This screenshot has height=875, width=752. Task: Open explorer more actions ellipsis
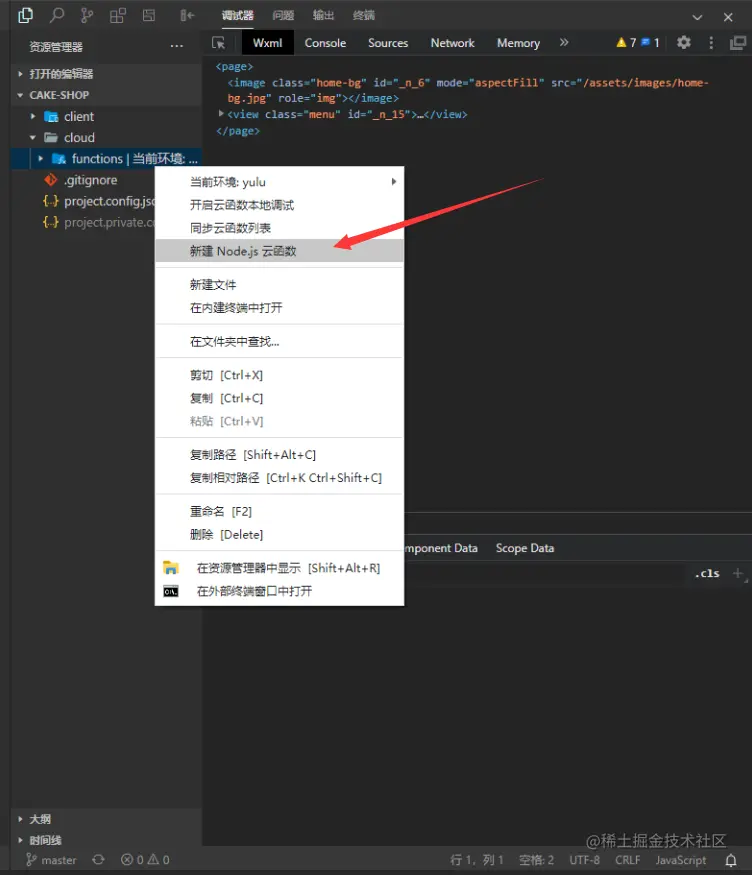176,46
